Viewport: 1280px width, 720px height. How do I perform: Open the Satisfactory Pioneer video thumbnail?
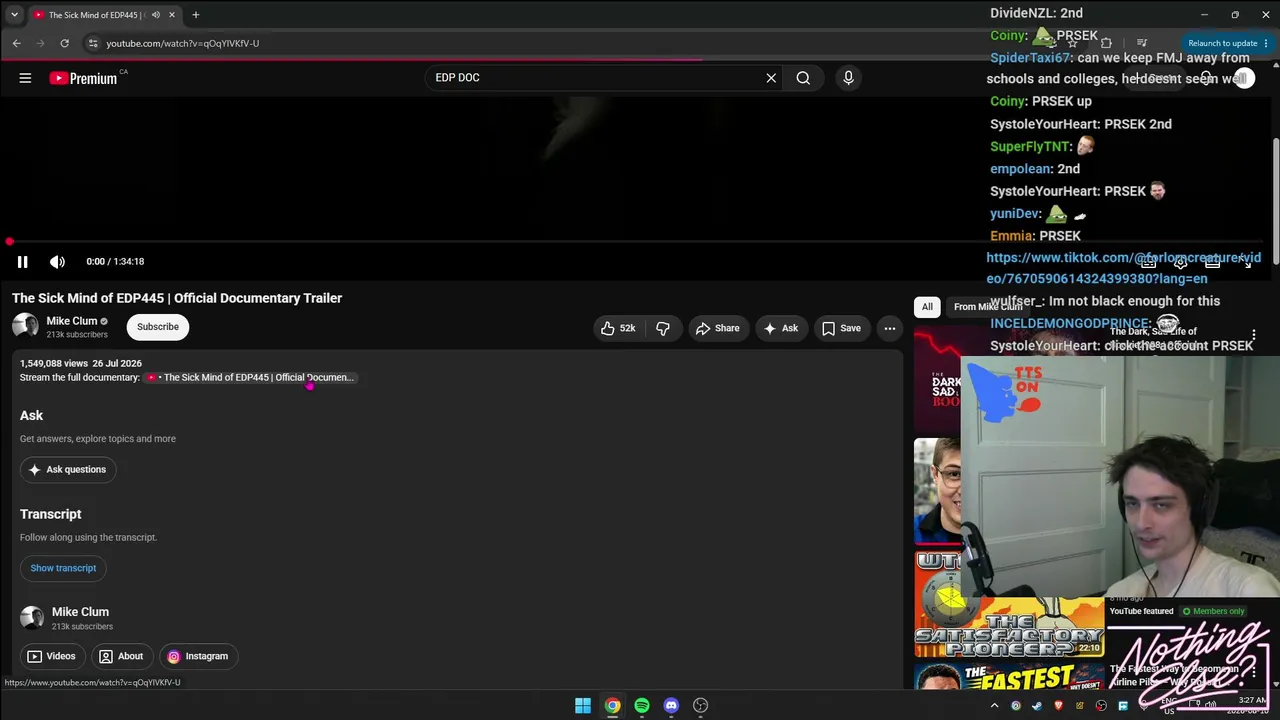[1009, 606]
